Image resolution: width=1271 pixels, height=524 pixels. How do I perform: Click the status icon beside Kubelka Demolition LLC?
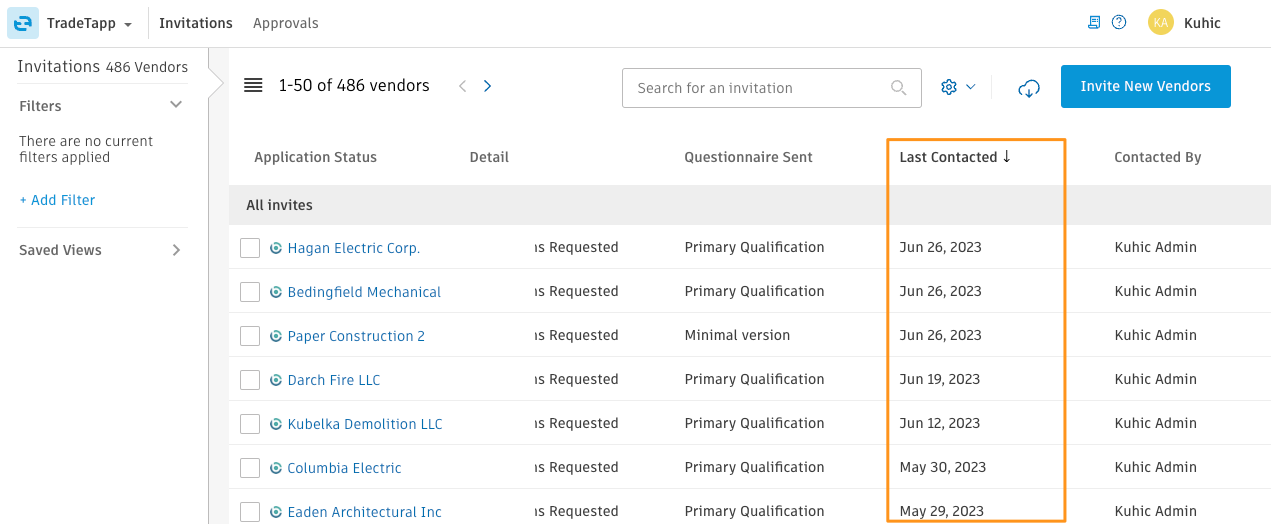[276, 424]
